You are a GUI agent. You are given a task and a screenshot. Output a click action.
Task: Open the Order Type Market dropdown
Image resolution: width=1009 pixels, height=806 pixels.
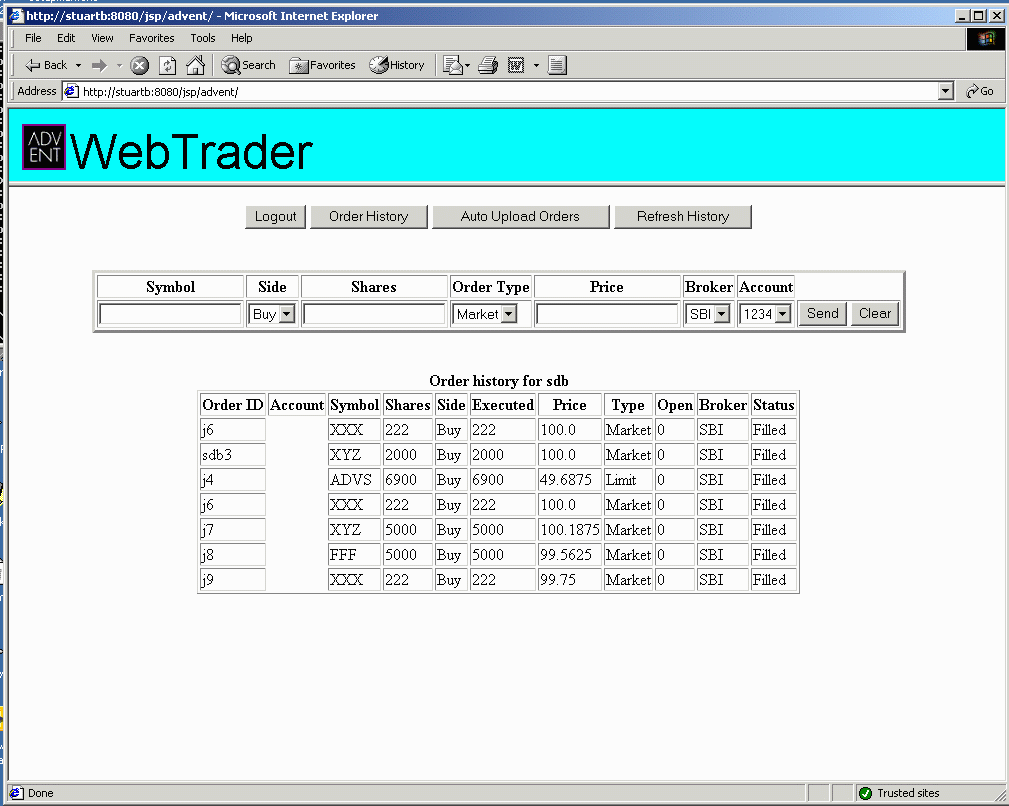pyautogui.click(x=485, y=314)
